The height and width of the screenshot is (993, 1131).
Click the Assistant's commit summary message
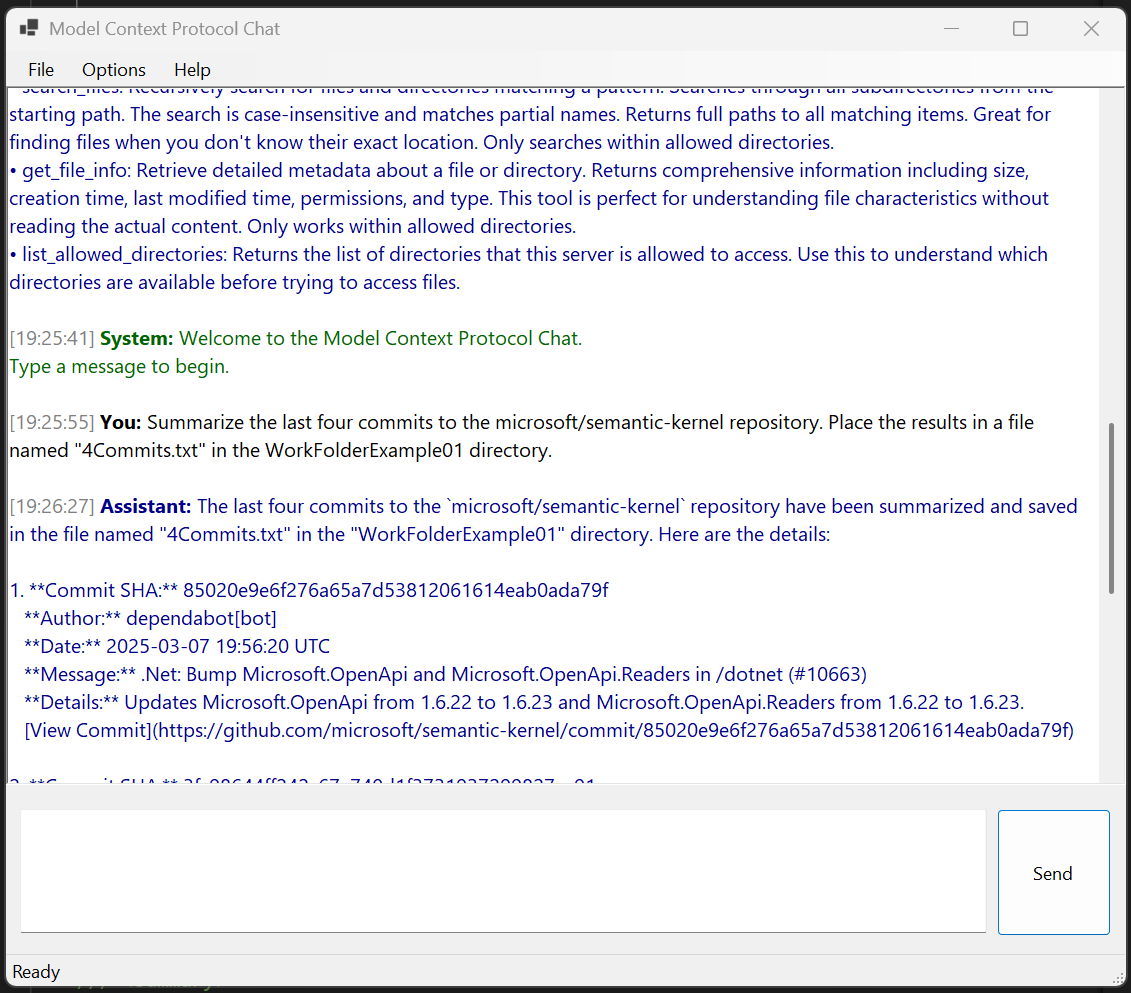click(x=500, y=505)
